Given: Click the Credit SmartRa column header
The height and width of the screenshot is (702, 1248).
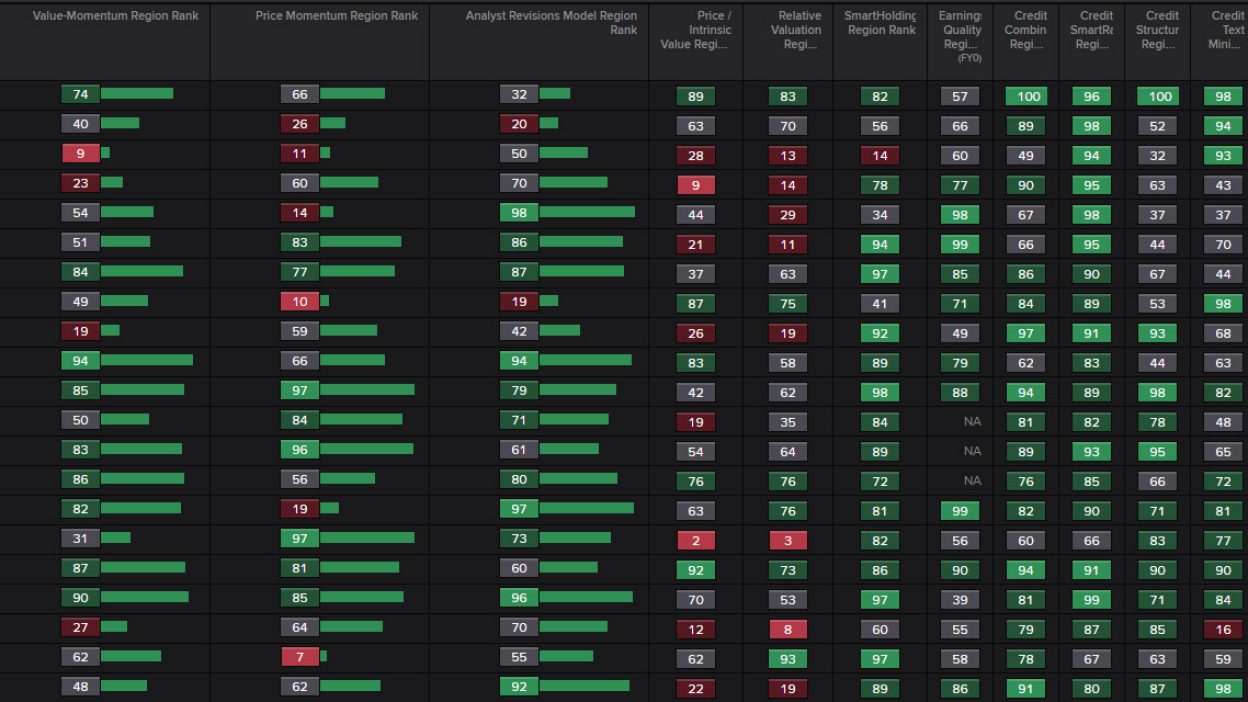Looking at the screenshot, I should pos(1091,30).
